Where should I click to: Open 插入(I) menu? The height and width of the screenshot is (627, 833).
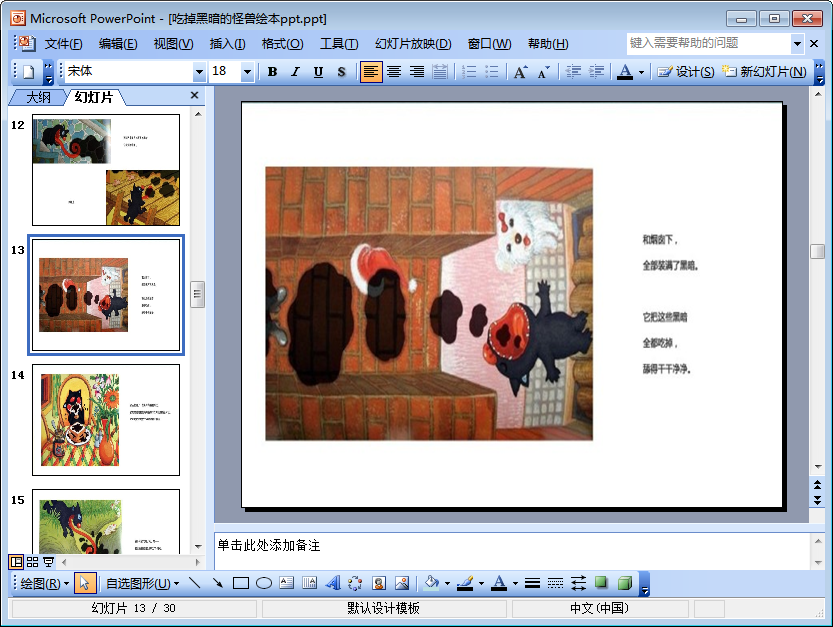point(227,44)
